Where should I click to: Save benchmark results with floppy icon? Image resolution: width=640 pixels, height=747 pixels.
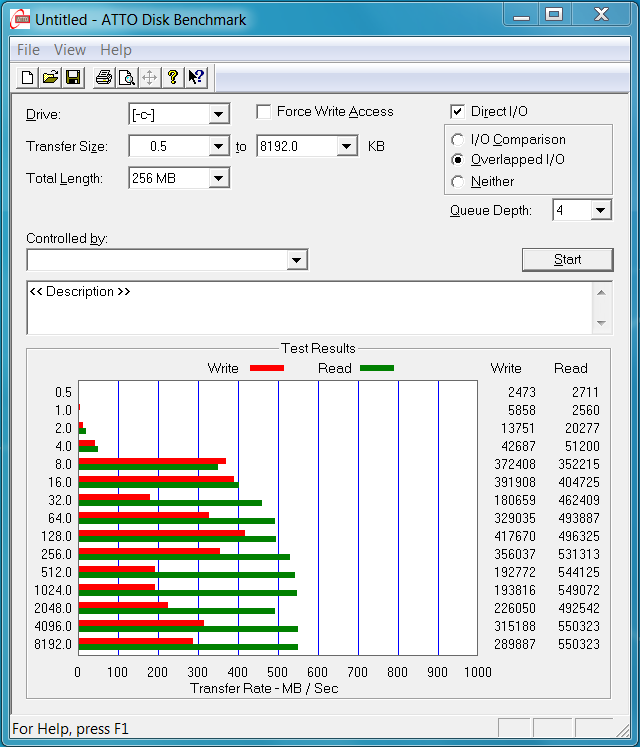73,77
